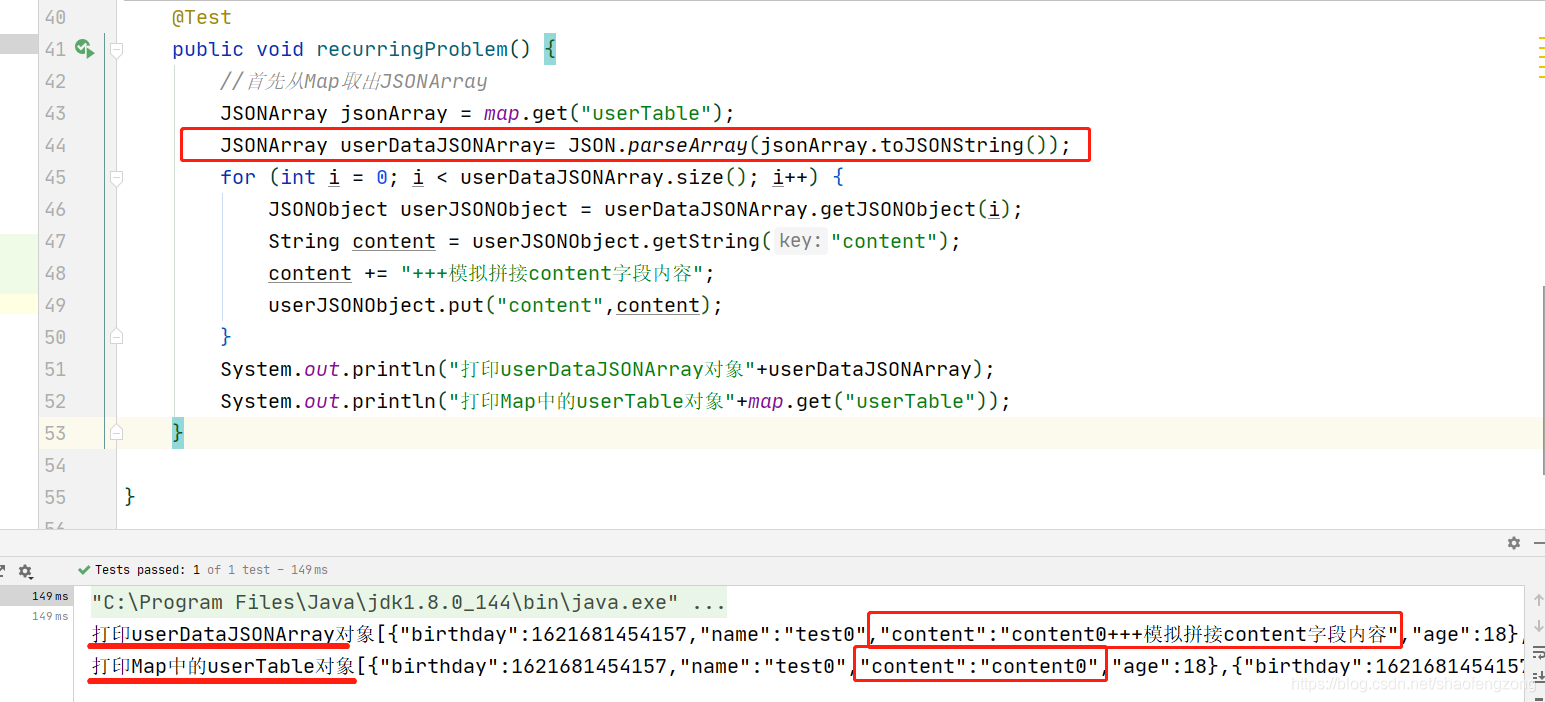Click the scroll up arrow beside console output
The width and height of the screenshot is (1545, 702).
(1538, 599)
